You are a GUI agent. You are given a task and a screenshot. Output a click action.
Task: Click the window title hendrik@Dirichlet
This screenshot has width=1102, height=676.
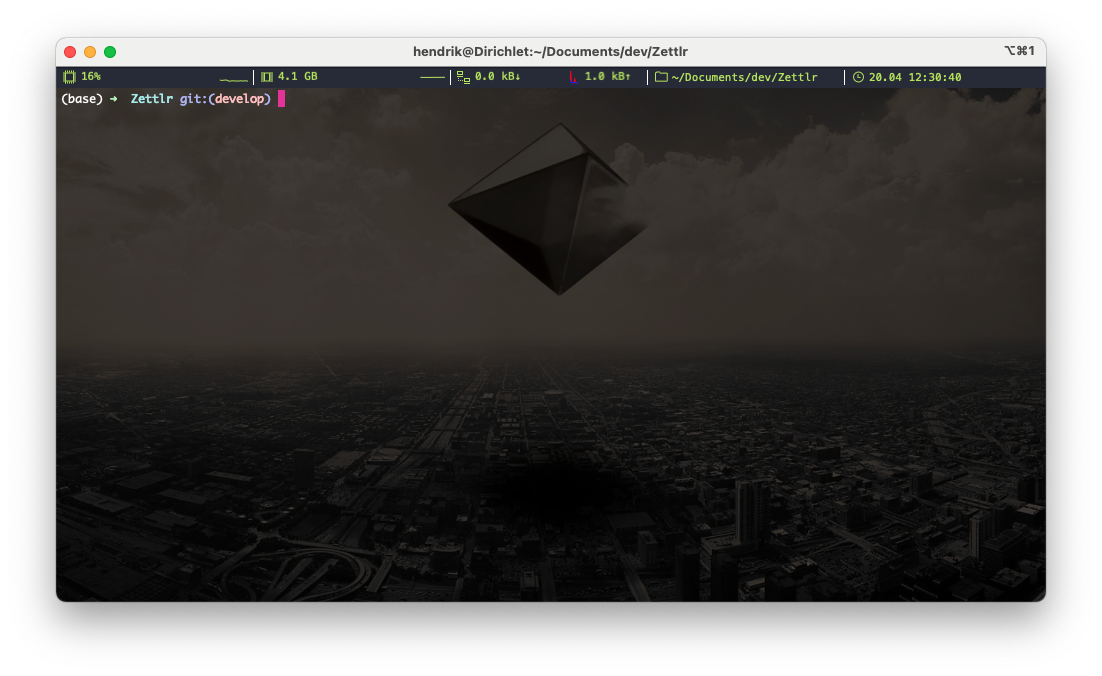pos(551,51)
